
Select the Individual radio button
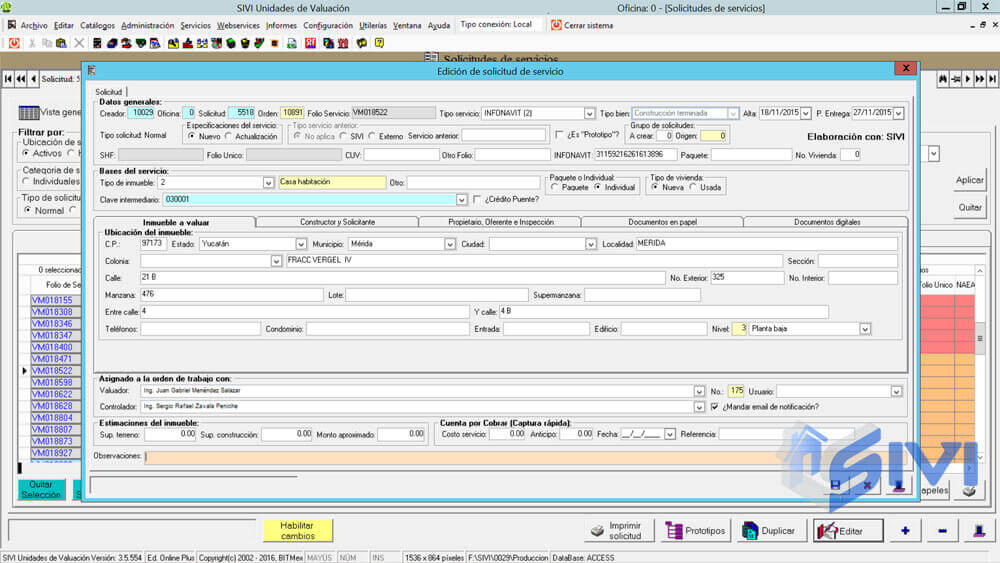pos(598,187)
